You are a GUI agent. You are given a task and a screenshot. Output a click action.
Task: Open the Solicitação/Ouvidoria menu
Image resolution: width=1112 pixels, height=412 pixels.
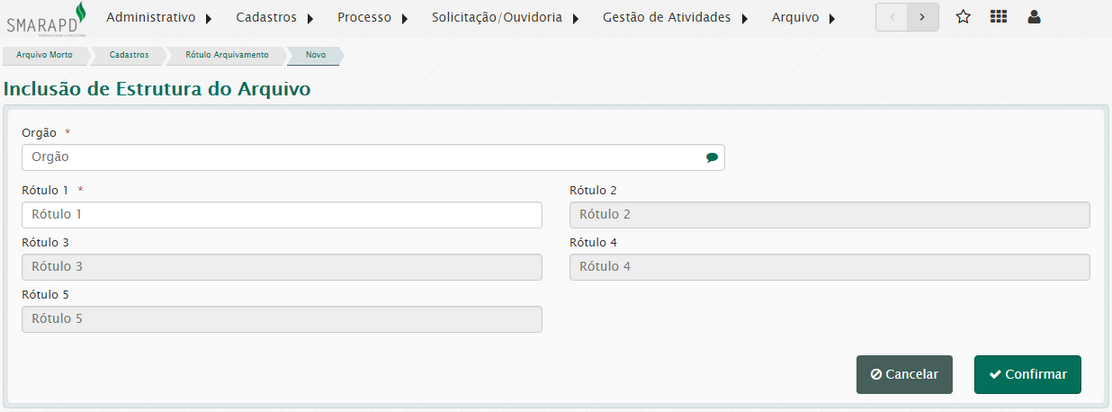tap(506, 18)
